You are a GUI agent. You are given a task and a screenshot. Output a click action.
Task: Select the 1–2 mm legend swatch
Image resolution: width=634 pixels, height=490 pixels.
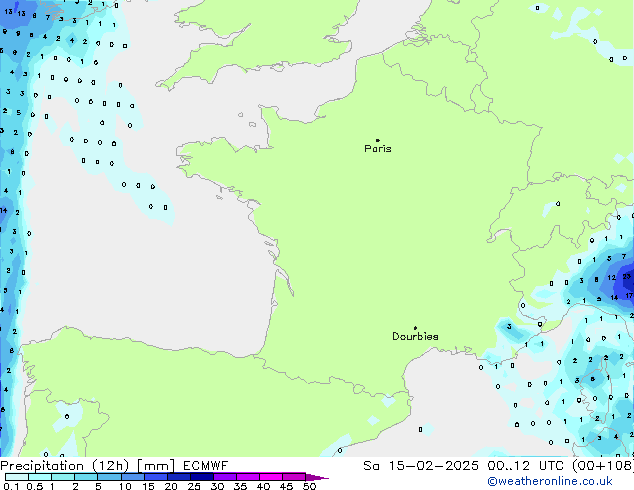tap(63, 477)
